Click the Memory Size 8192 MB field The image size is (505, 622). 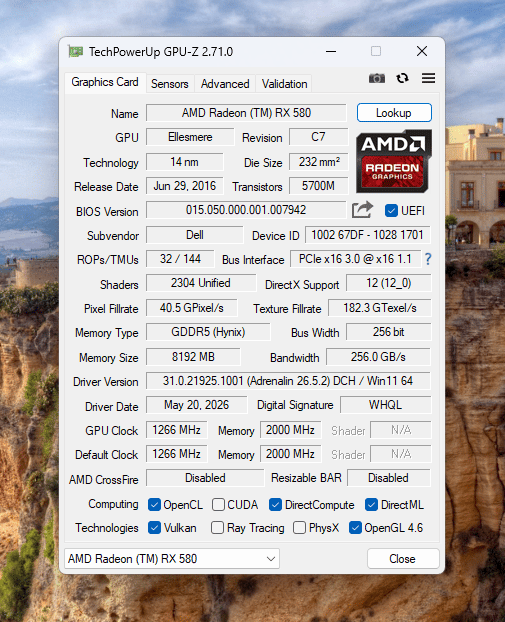tap(193, 357)
